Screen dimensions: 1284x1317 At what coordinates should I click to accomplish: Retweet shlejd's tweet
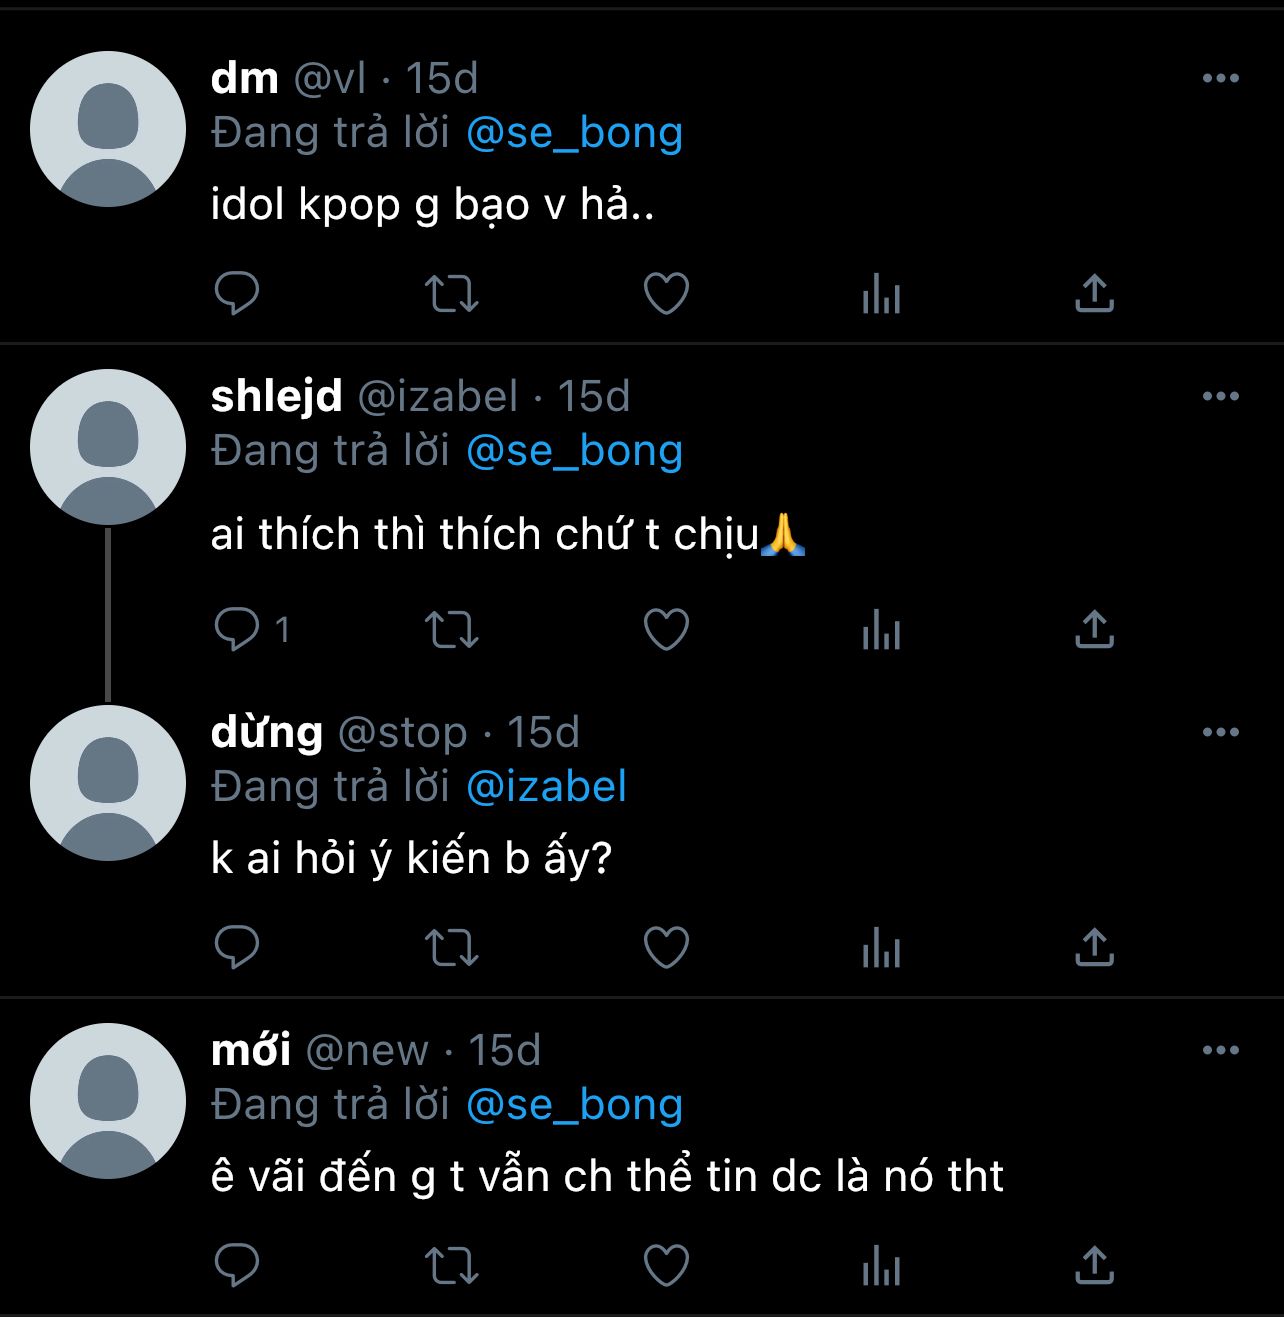point(452,630)
